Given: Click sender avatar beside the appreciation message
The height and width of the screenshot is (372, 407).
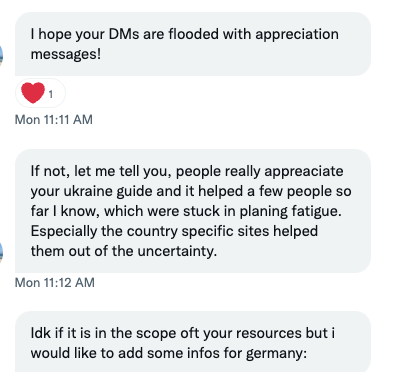Looking at the screenshot, I should click(x=1, y=55).
